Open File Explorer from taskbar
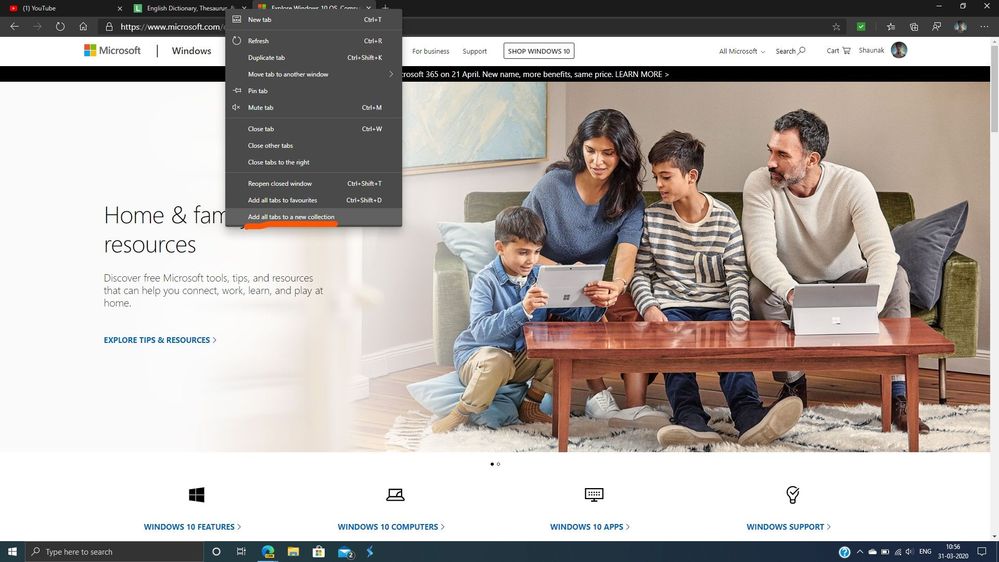Viewport: 999px width, 562px height. pyautogui.click(x=293, y=552)
